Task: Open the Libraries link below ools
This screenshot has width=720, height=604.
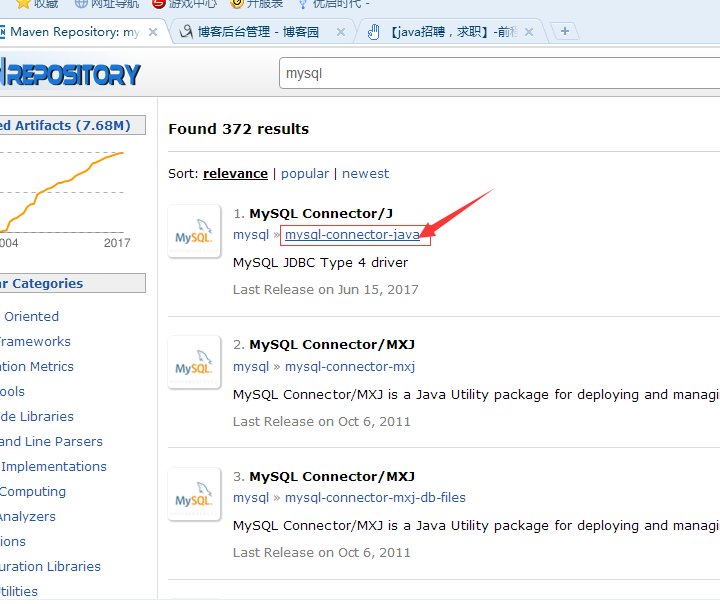Action: click(37, 417)
